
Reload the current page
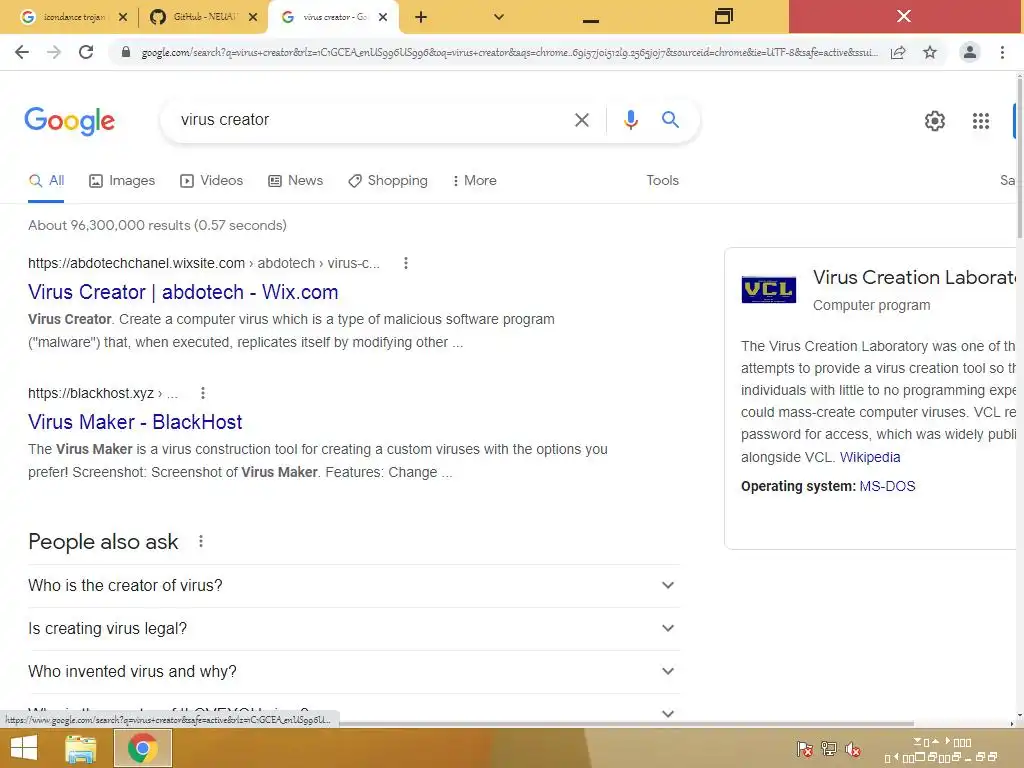tap(86, 52)
